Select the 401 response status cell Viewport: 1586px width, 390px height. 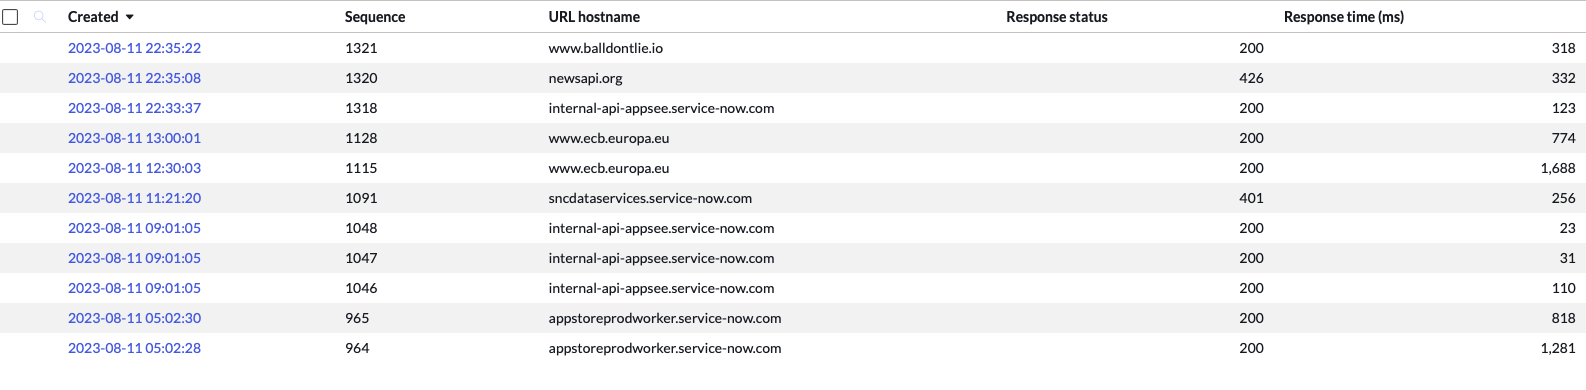coord(1251,198)
